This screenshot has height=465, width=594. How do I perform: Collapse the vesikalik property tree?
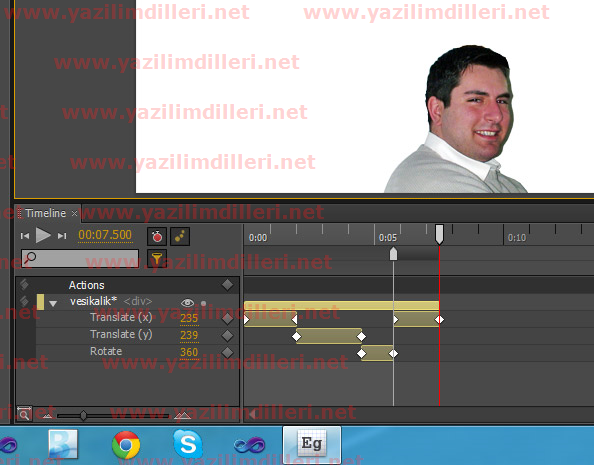[x=53, y=303]
